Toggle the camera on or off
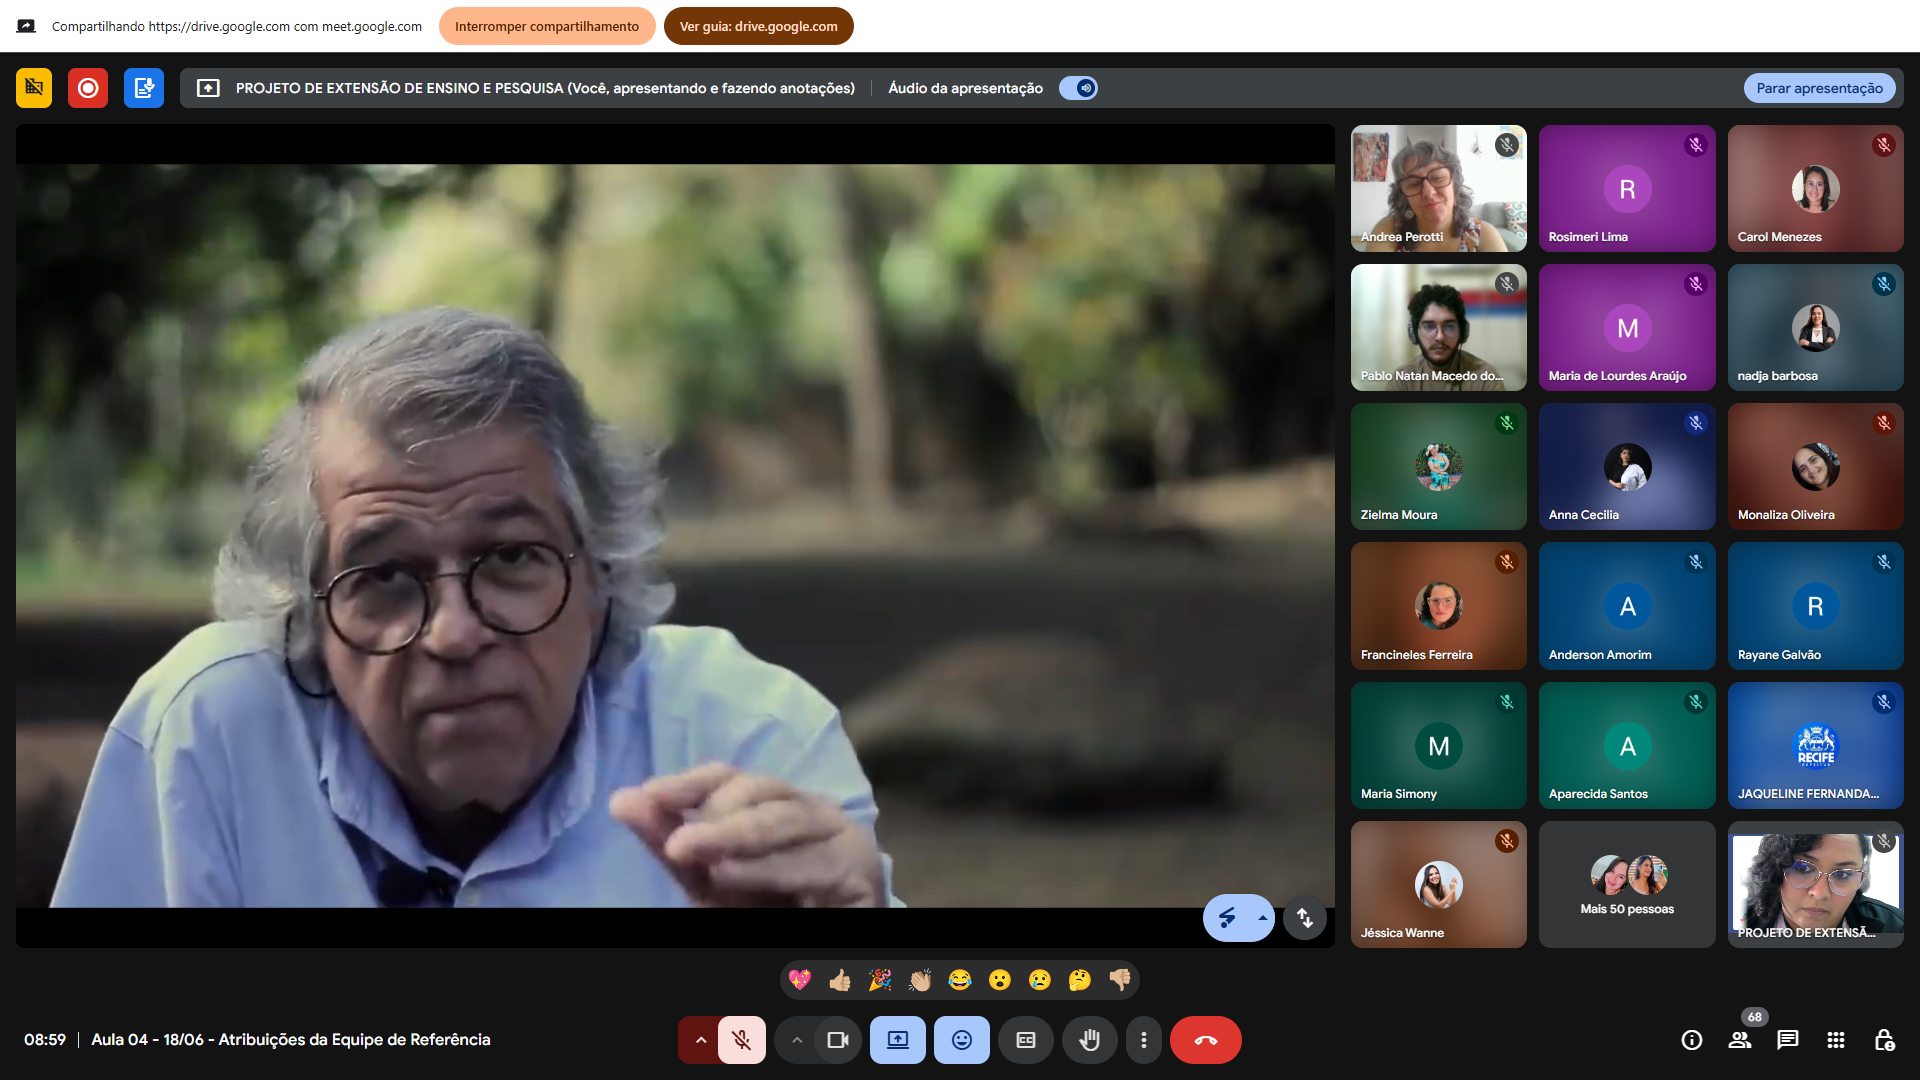 coord(838,1040)
